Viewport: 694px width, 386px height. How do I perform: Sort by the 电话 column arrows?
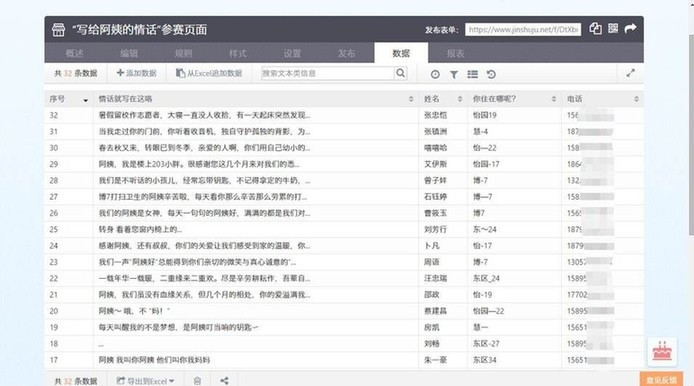coord(636,99)
